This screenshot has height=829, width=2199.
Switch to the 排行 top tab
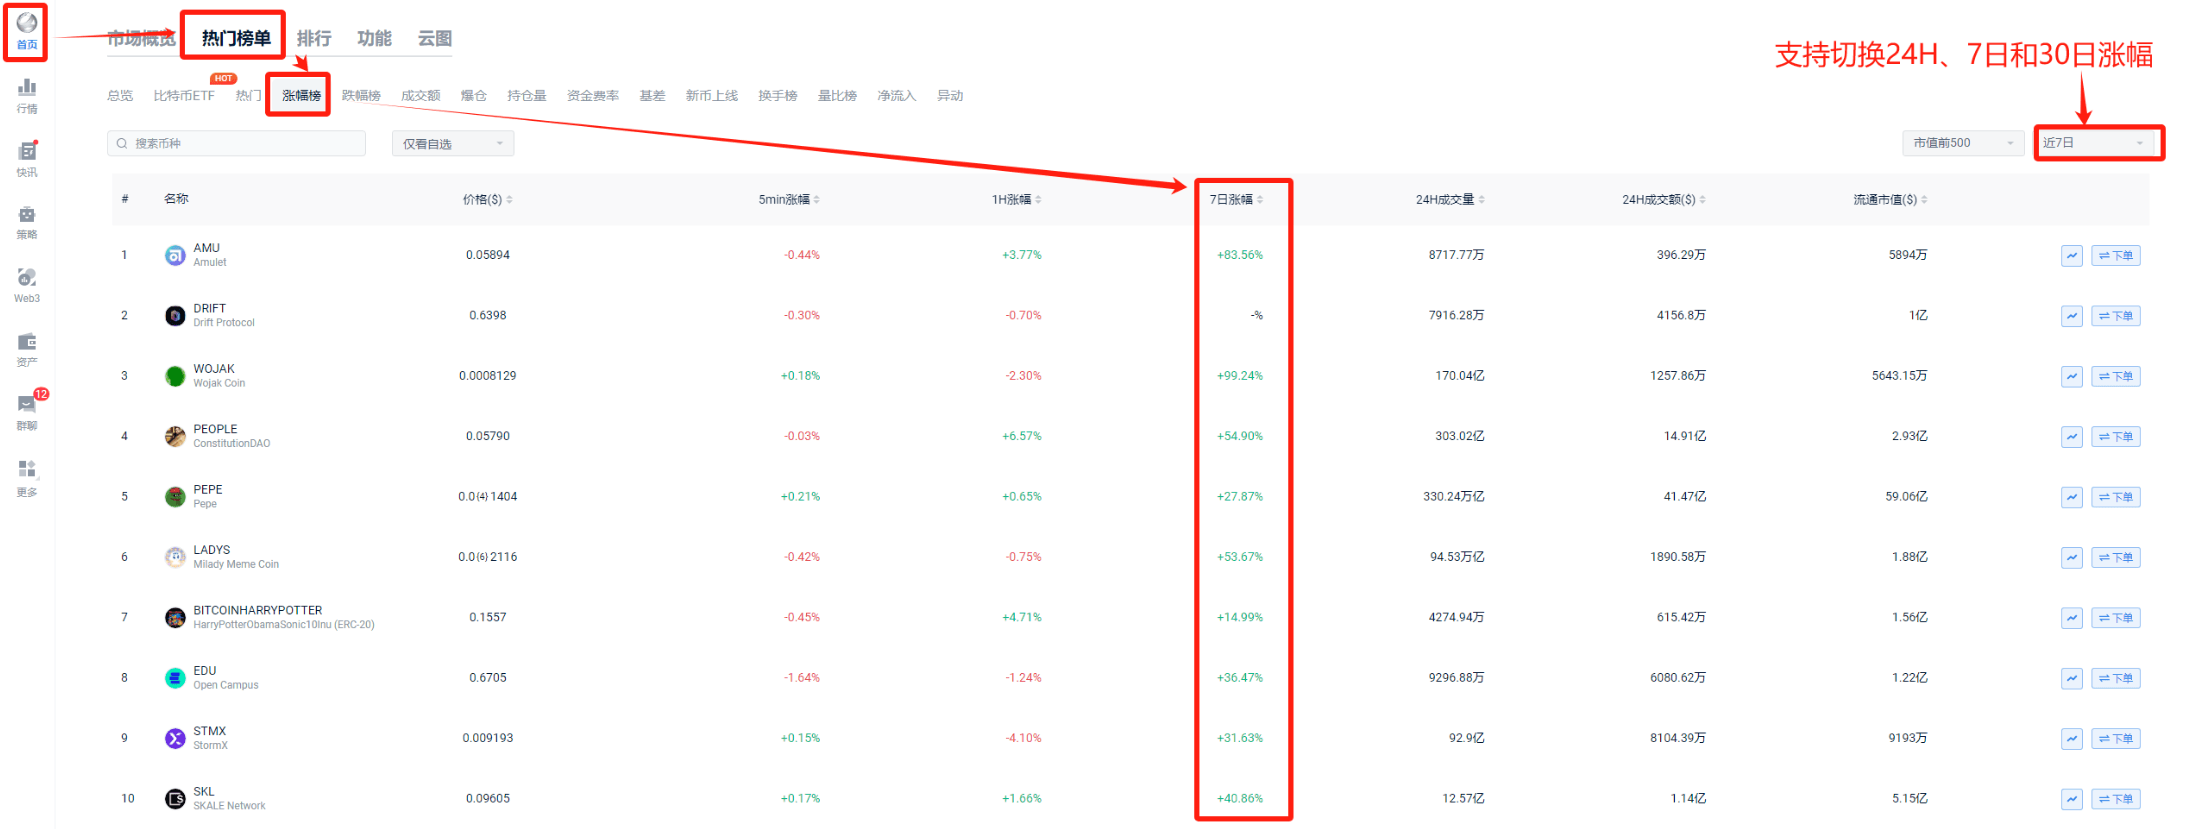[x=314, y=38]
